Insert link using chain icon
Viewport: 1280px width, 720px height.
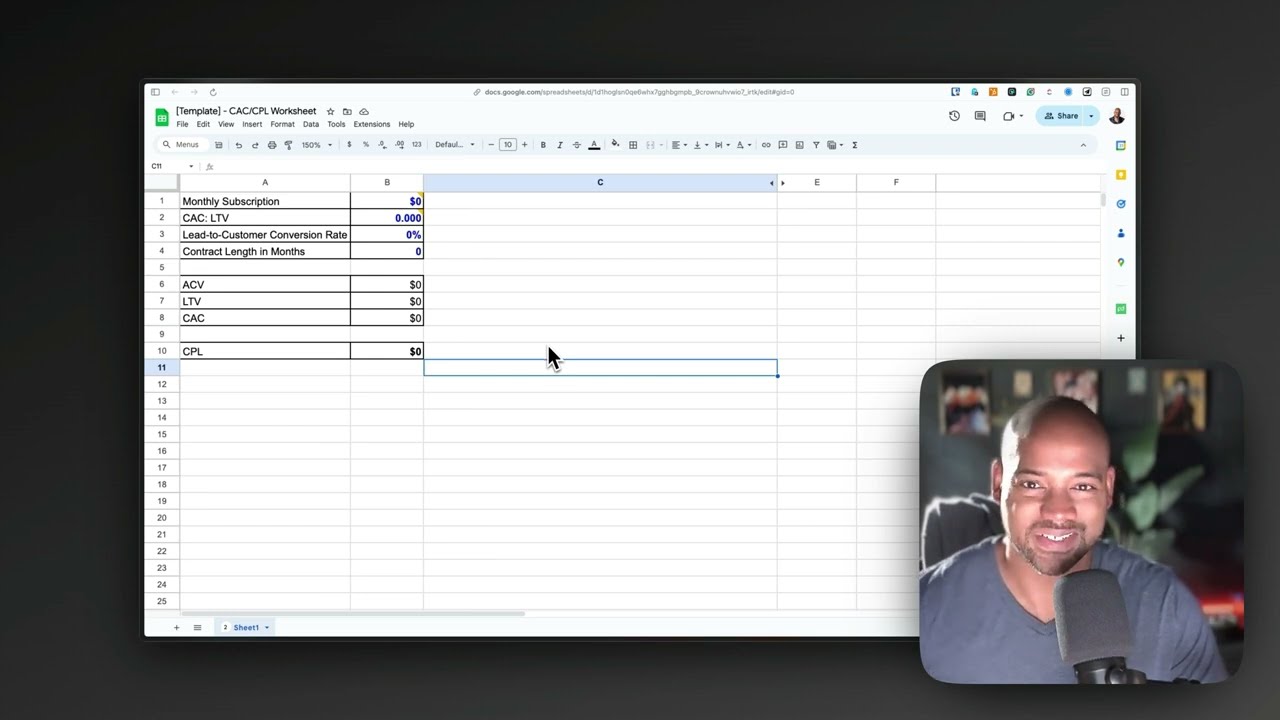tap(766, 145)
